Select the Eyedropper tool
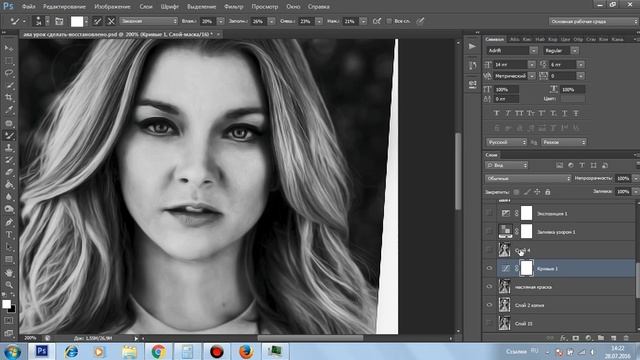This screenshot has height=360, width=640. pos(9,110)
